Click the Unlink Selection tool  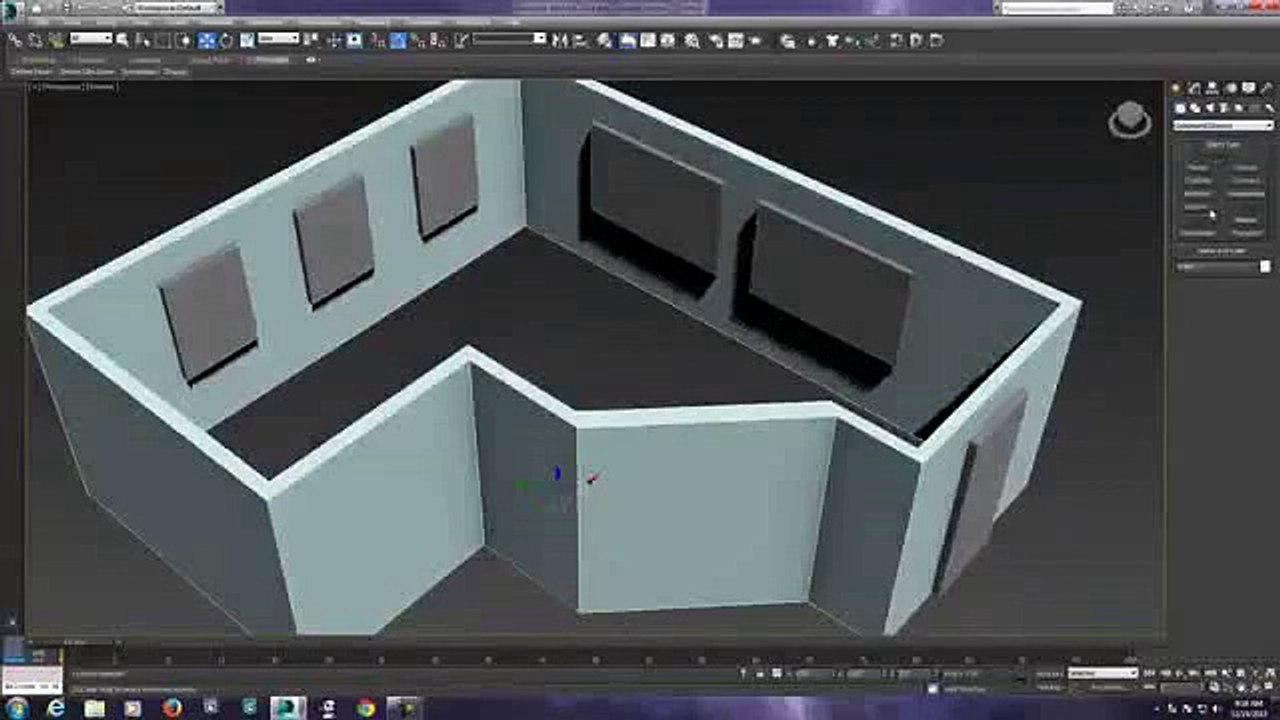pos(34,41)
